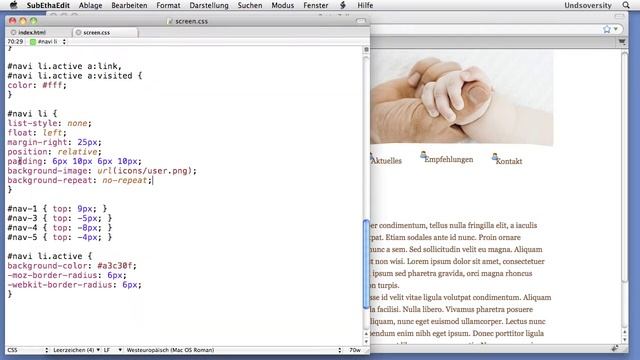Click the browser vertical scrollbar

click(624, 167)
